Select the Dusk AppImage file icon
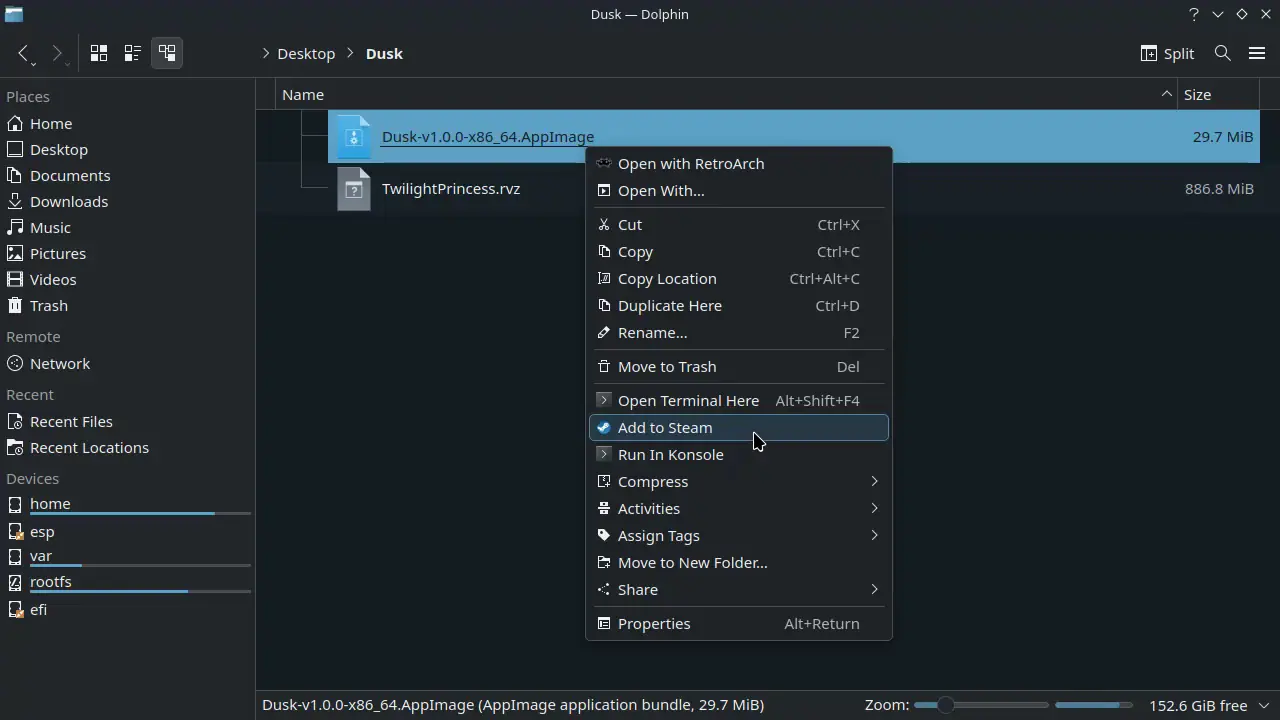Screen dimensions: 1280x720 [354, 136]
